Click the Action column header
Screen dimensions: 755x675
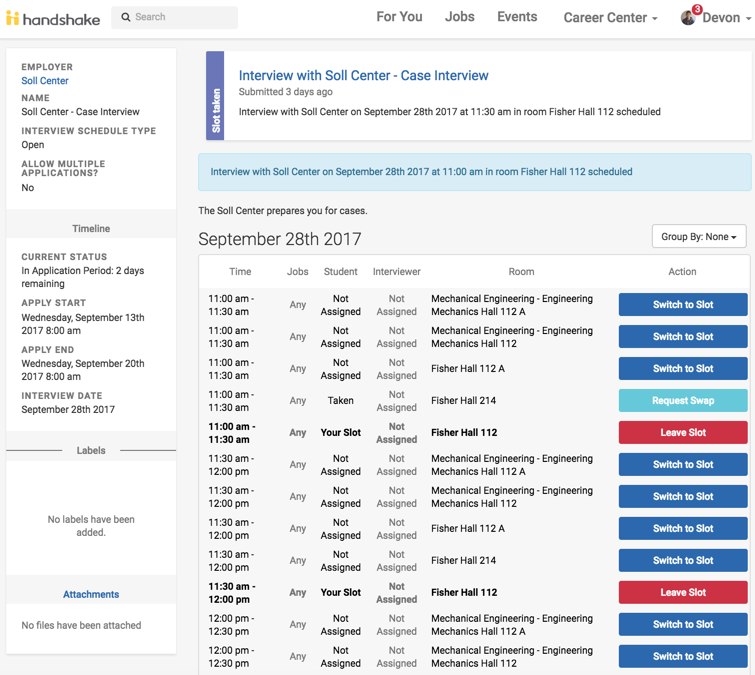pyautogui.click(x=682, y=272)
